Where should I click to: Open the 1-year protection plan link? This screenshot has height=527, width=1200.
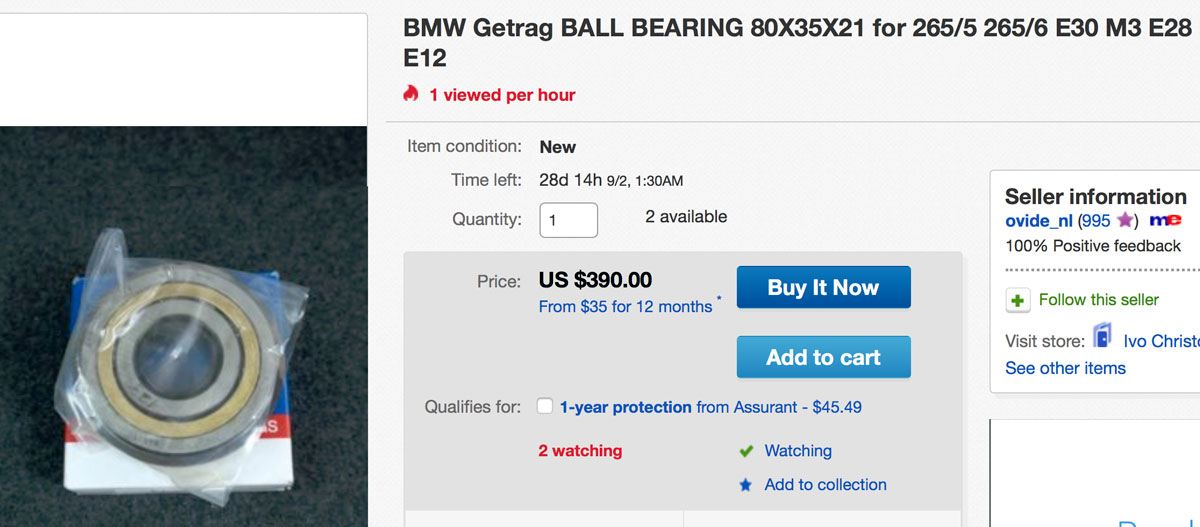pyautogui.click(x=625, y=407)
